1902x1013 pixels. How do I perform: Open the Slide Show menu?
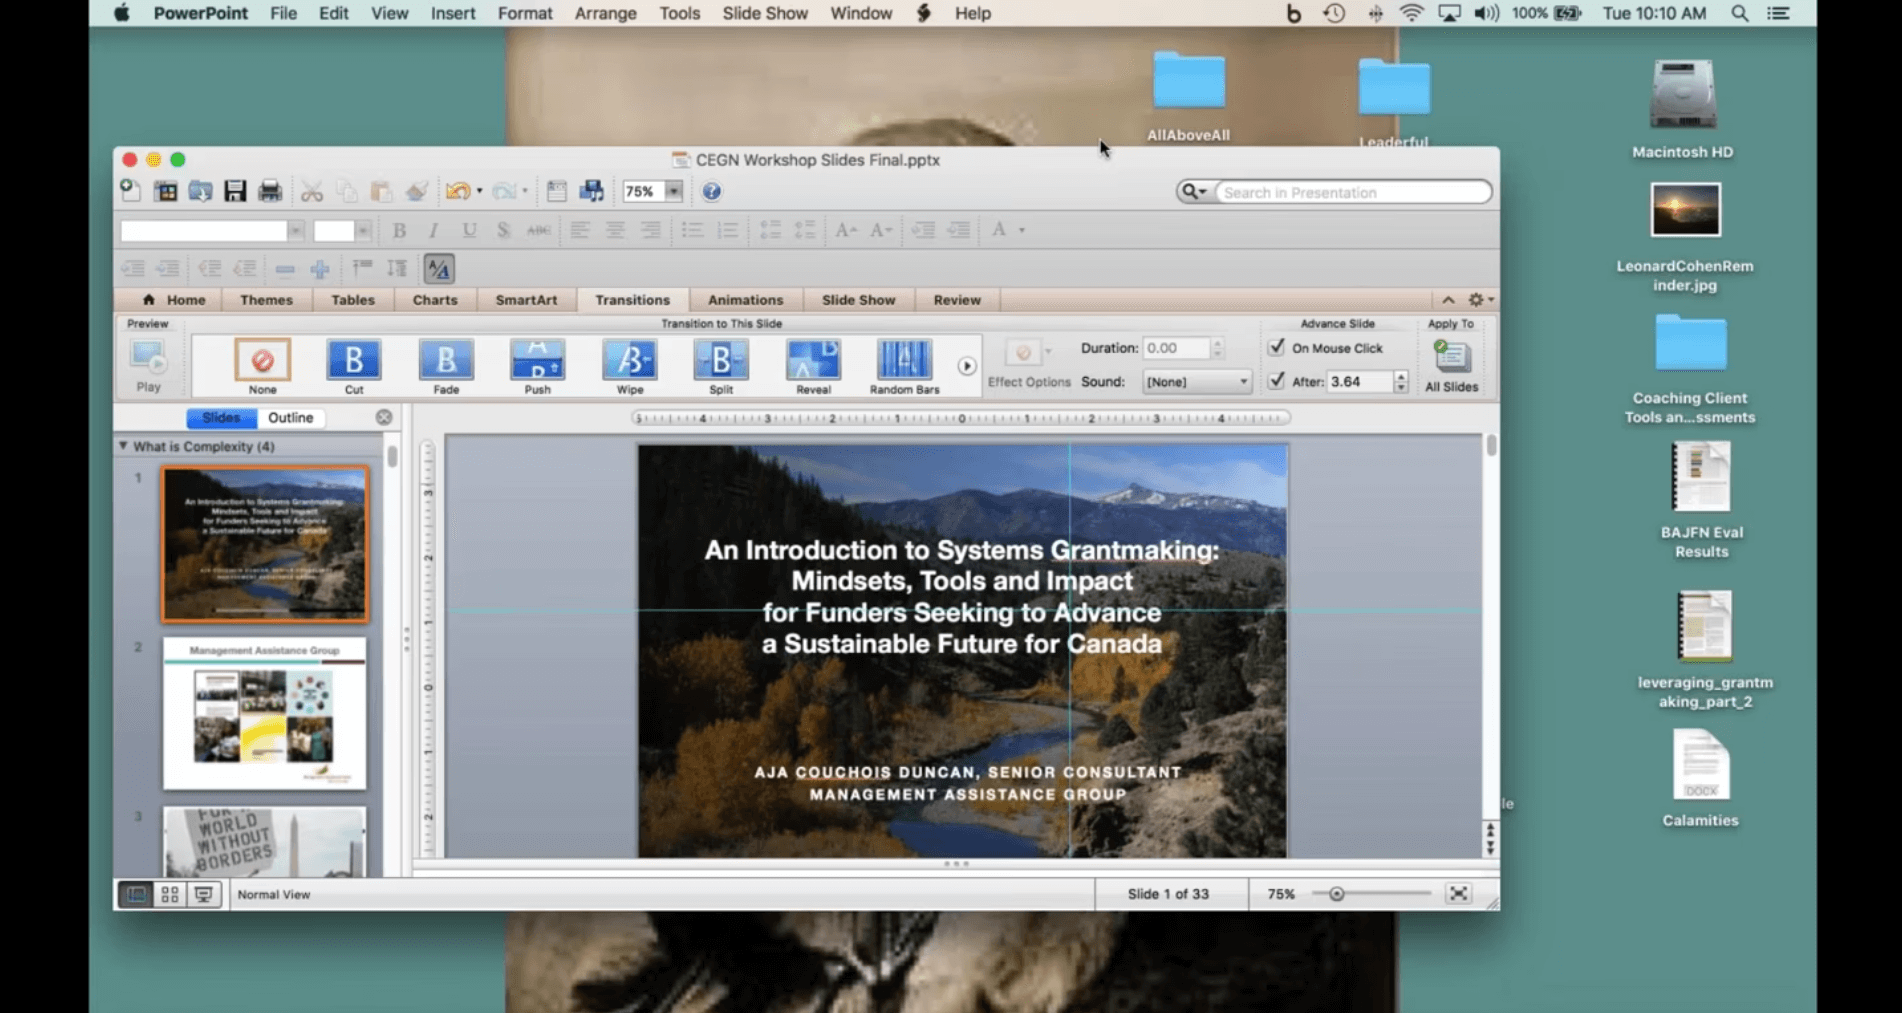point(764,13)
